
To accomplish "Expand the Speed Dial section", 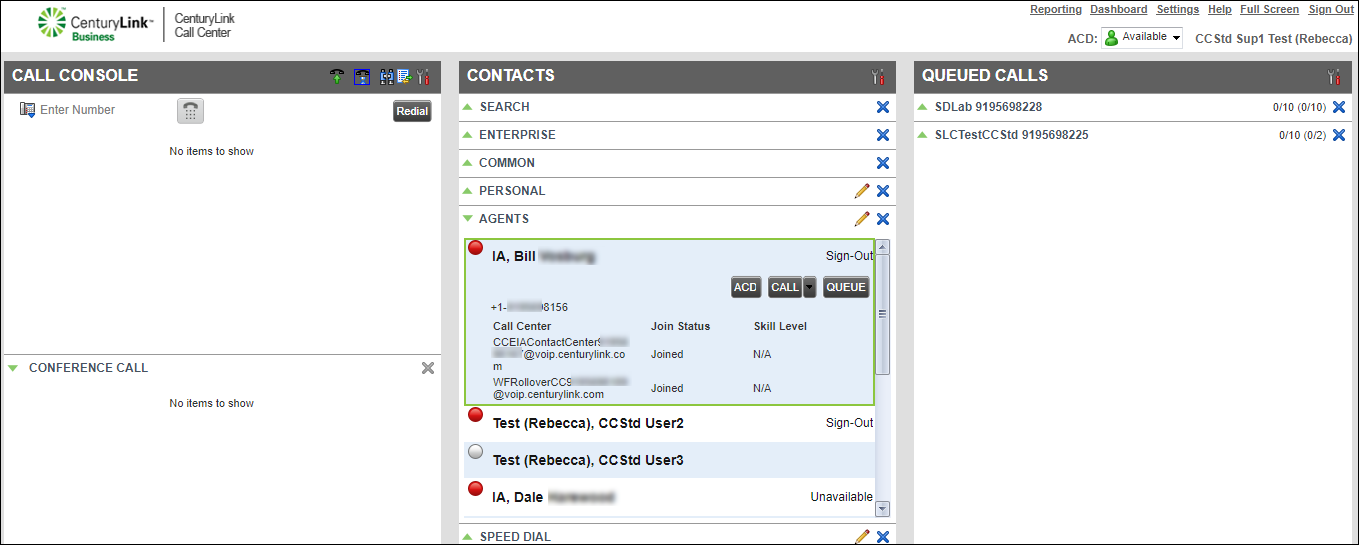I will pyautogui.click(x=466, y=536).
